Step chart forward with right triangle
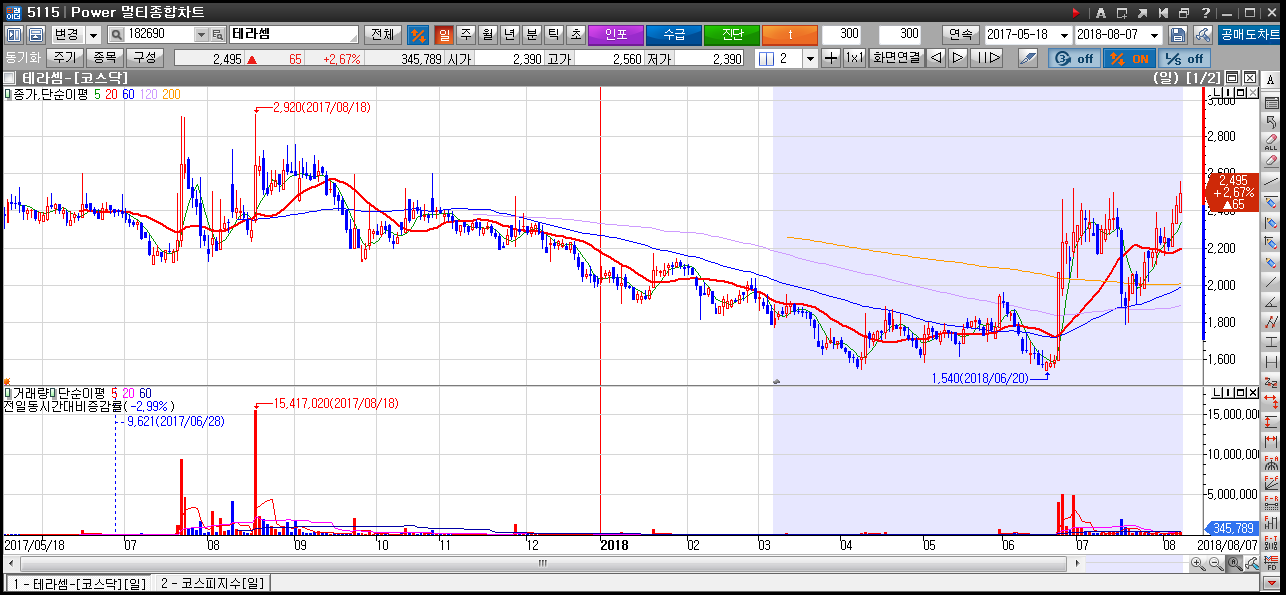The height and width of the screenshot is (595, 1286). [958, 58]
